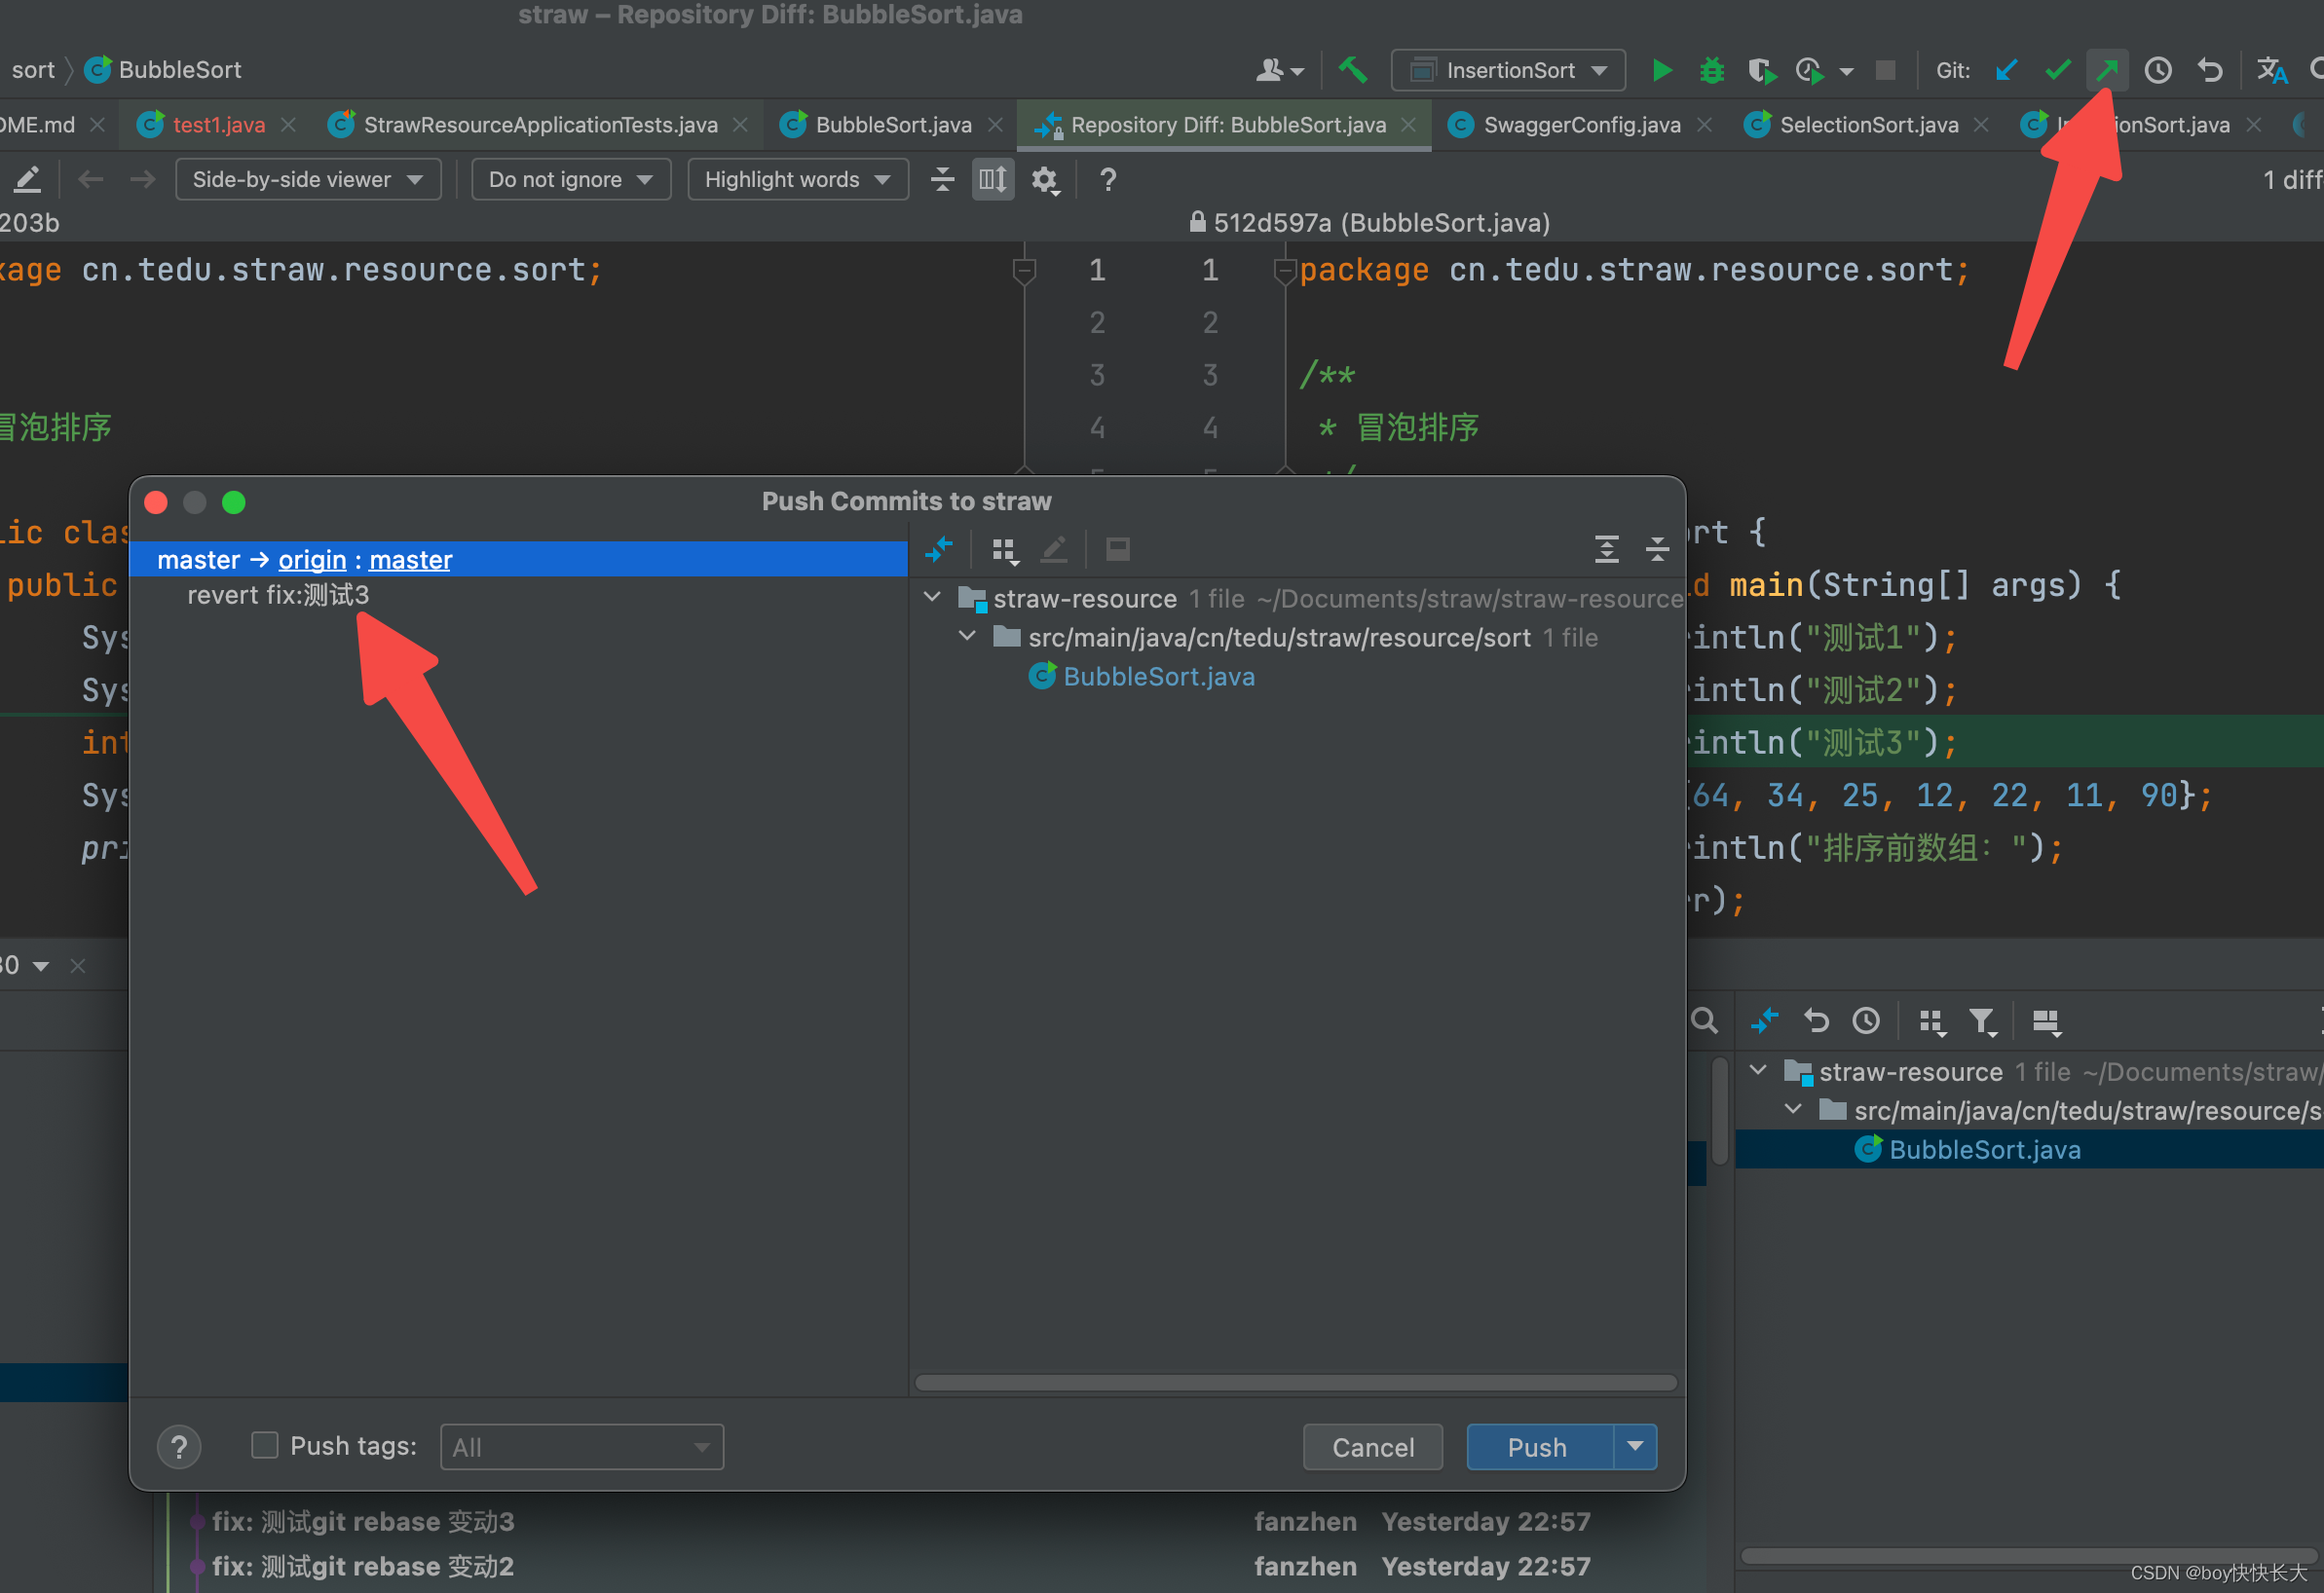The image size is (2324, 1593).
Task: Show diff icon in commit details panel
Action: (1764, 1021)
